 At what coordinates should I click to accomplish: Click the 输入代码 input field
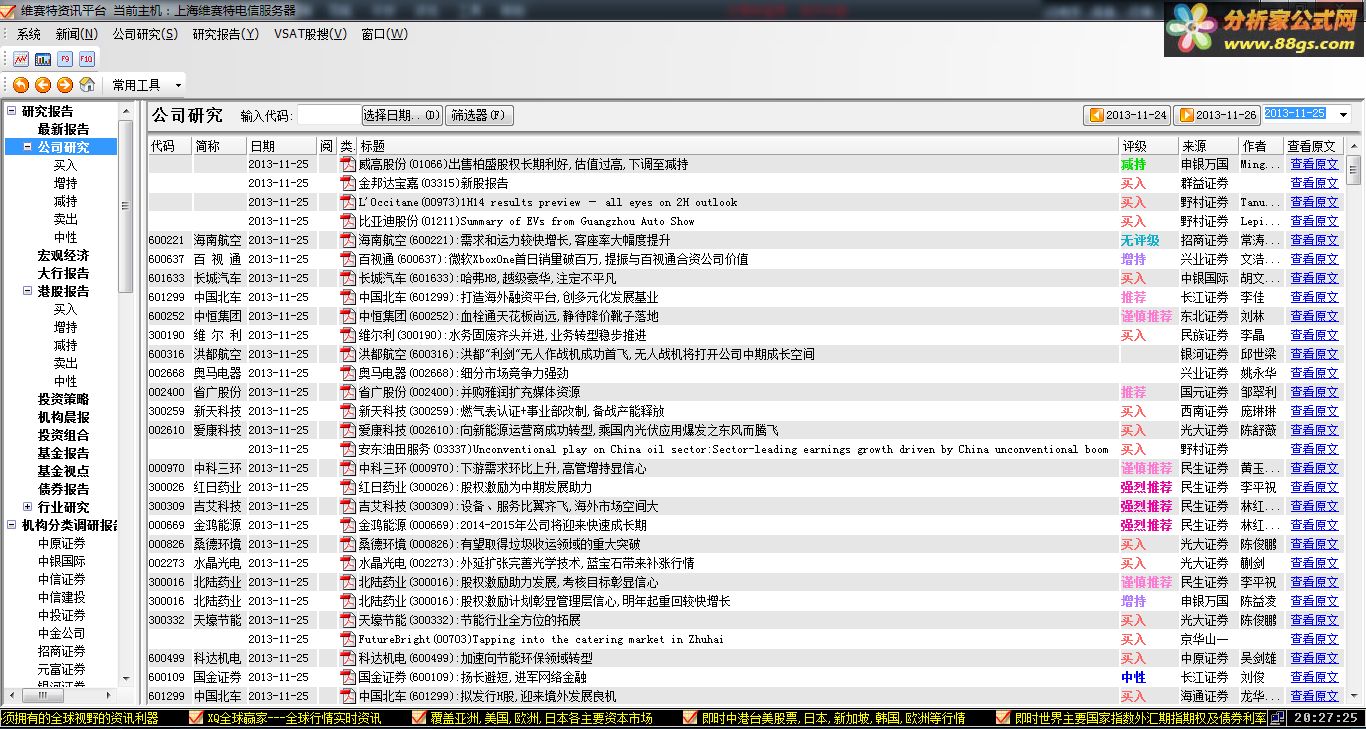tap(329, 115)
